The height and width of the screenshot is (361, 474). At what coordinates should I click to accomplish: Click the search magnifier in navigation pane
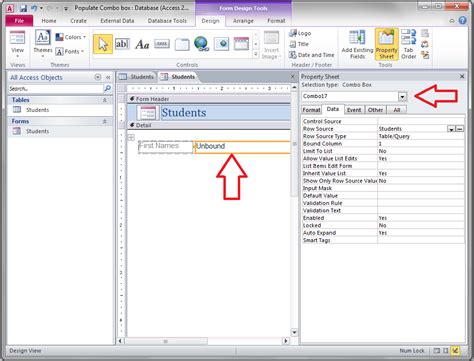coord(108,88)
